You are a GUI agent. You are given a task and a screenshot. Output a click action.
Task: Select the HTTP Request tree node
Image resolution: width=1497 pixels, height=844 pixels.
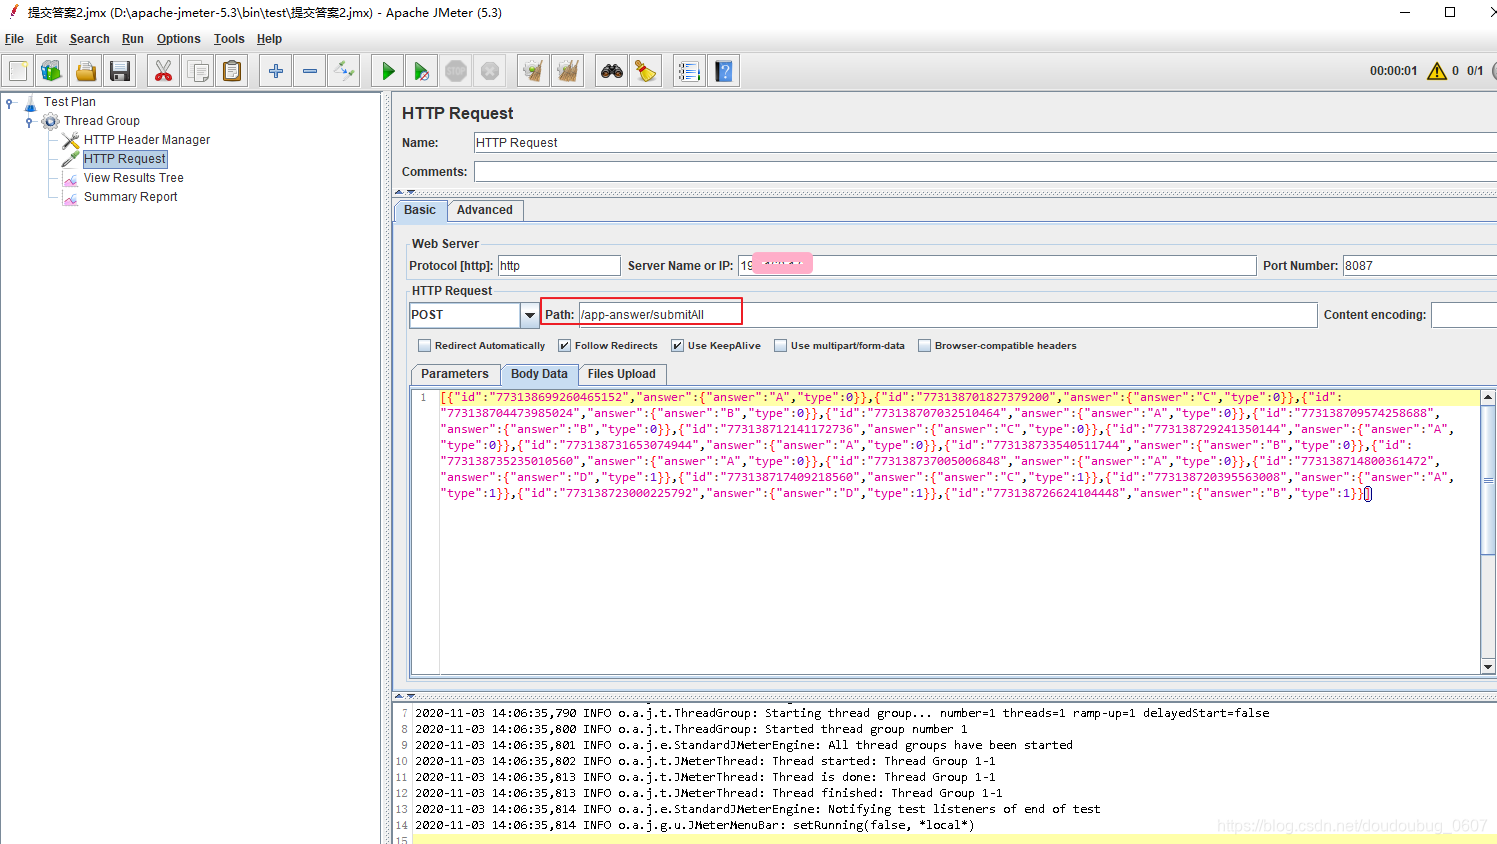click(125, 159)
